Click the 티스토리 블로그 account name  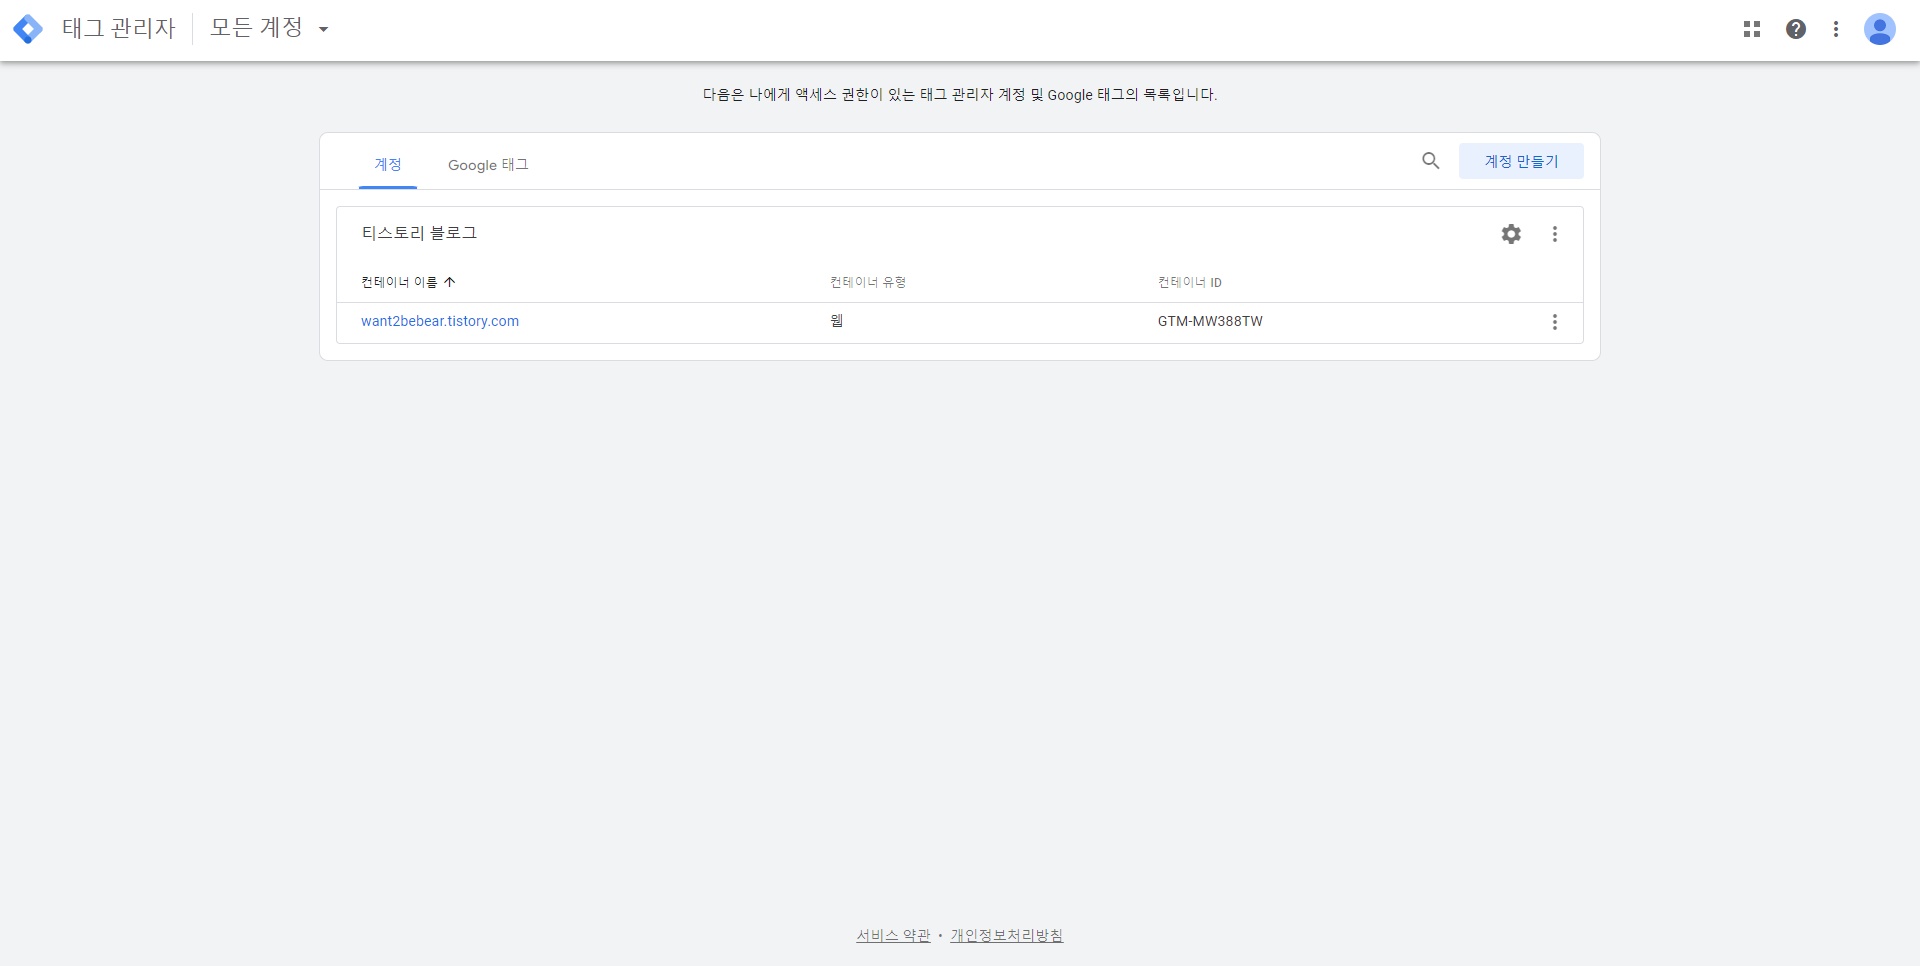click(x=419, y=233)
